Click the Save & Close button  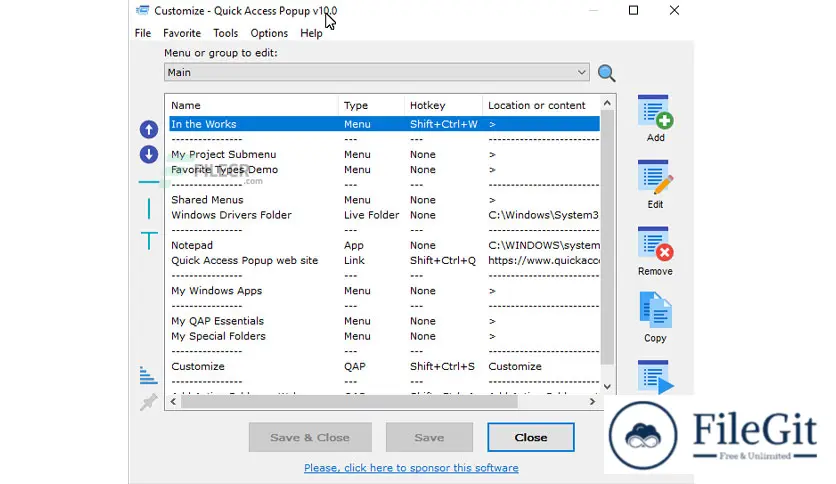(310, 437)
